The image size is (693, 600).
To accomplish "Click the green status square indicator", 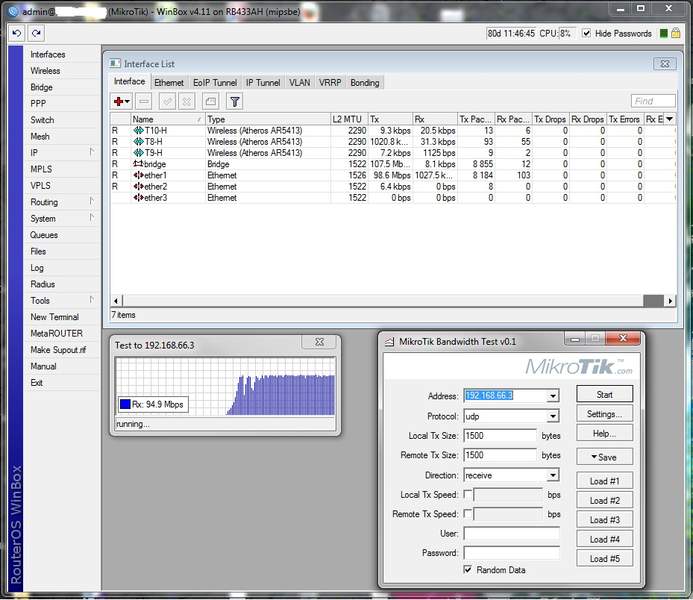I will pos(663,33).
